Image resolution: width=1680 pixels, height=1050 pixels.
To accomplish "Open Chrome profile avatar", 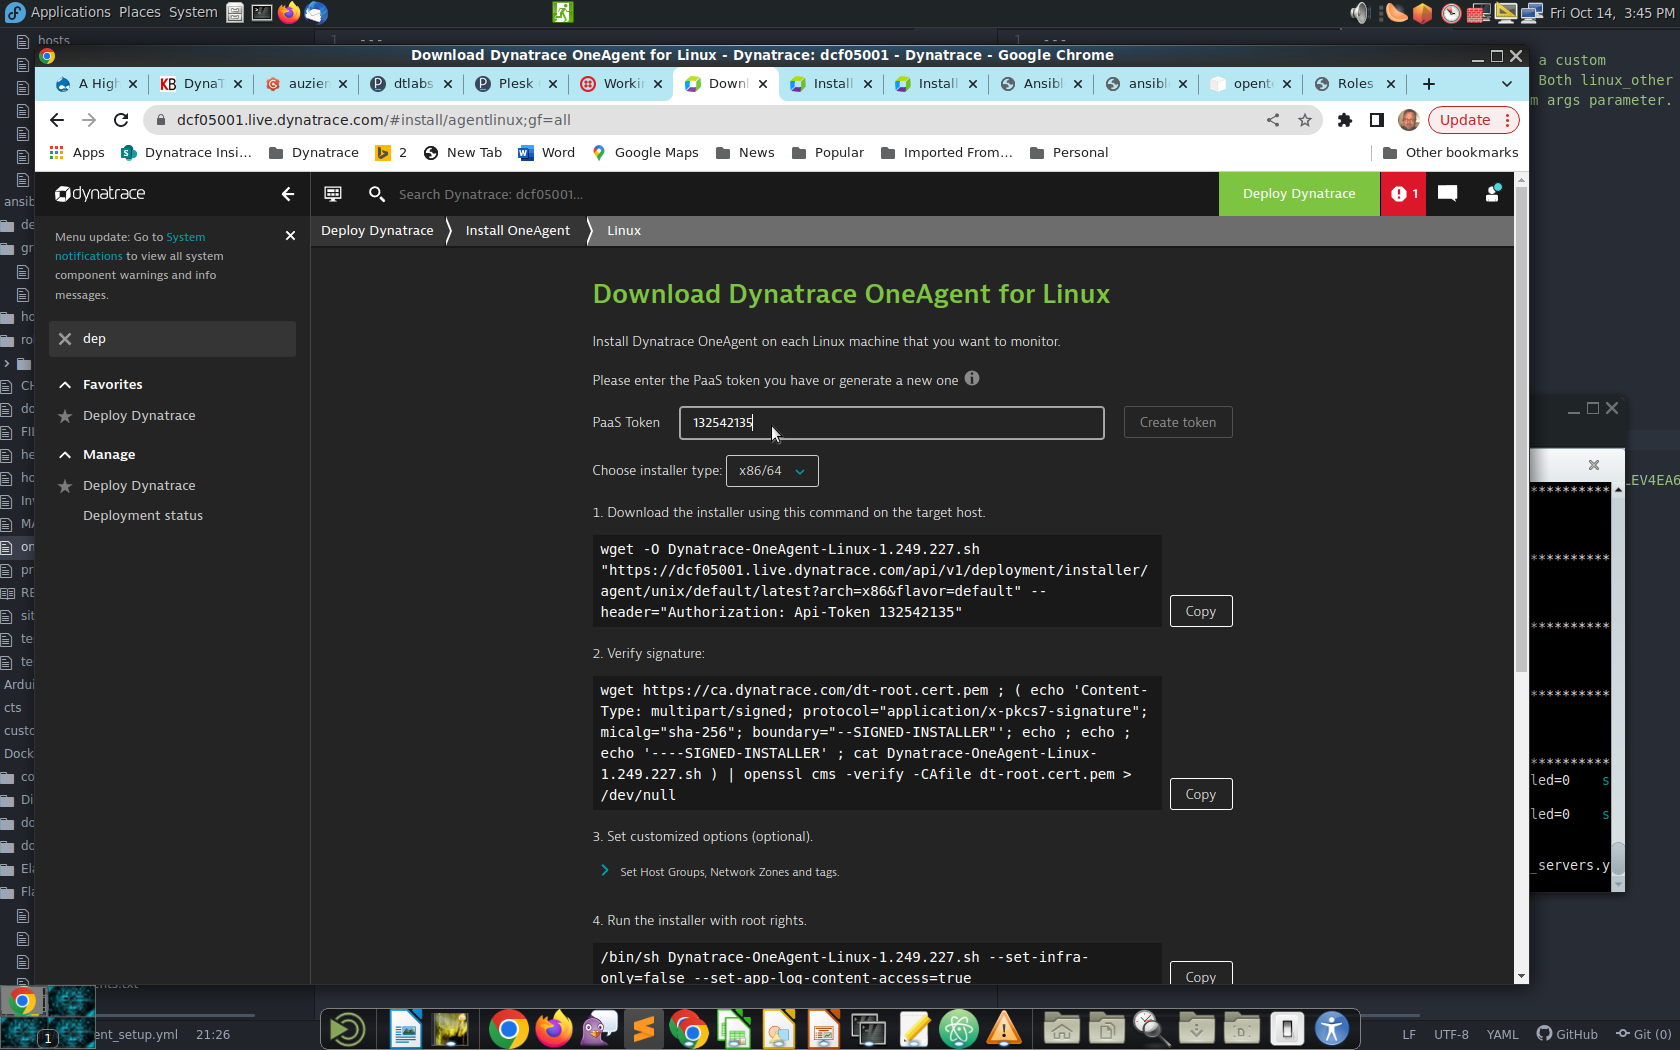I will click(1409, 120).
